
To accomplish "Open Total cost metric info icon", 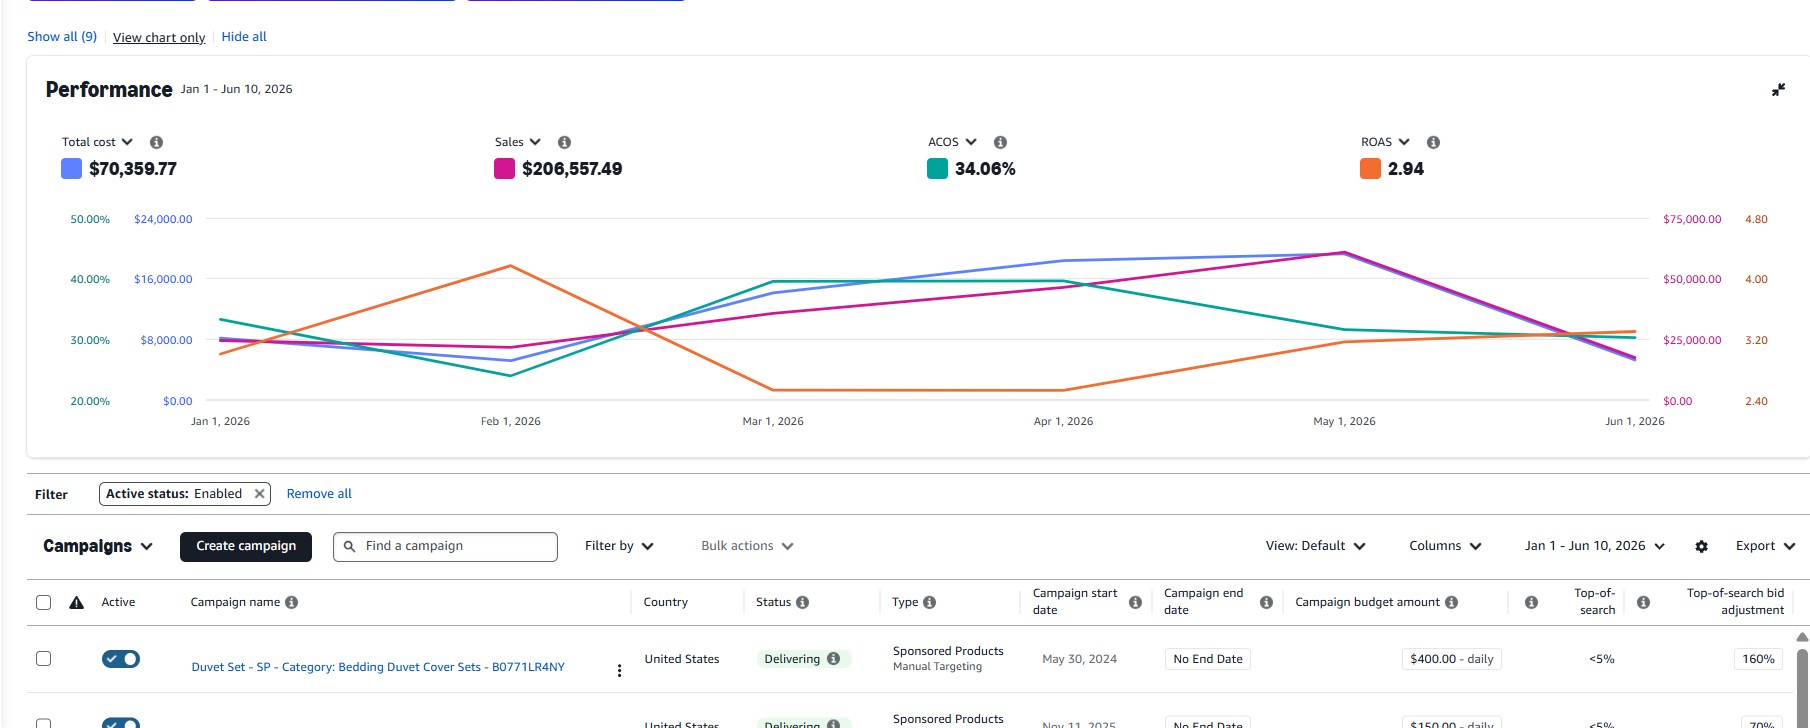I will click(156, 142).
